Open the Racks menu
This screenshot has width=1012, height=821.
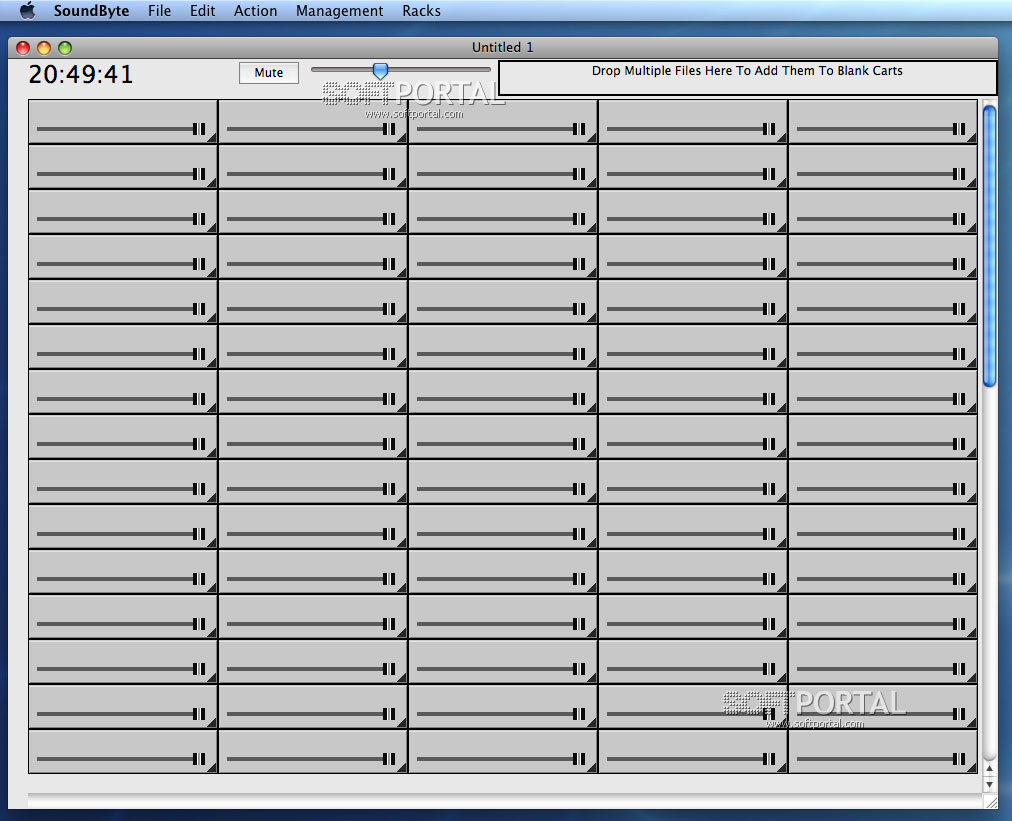tap(421, 11)
